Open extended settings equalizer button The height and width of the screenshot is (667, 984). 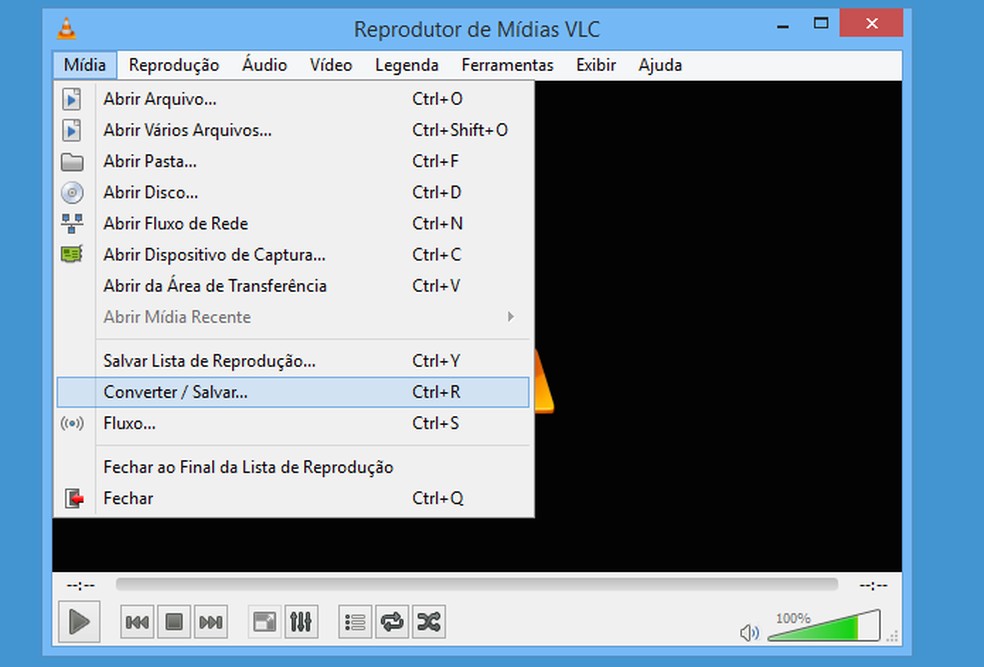301,622
